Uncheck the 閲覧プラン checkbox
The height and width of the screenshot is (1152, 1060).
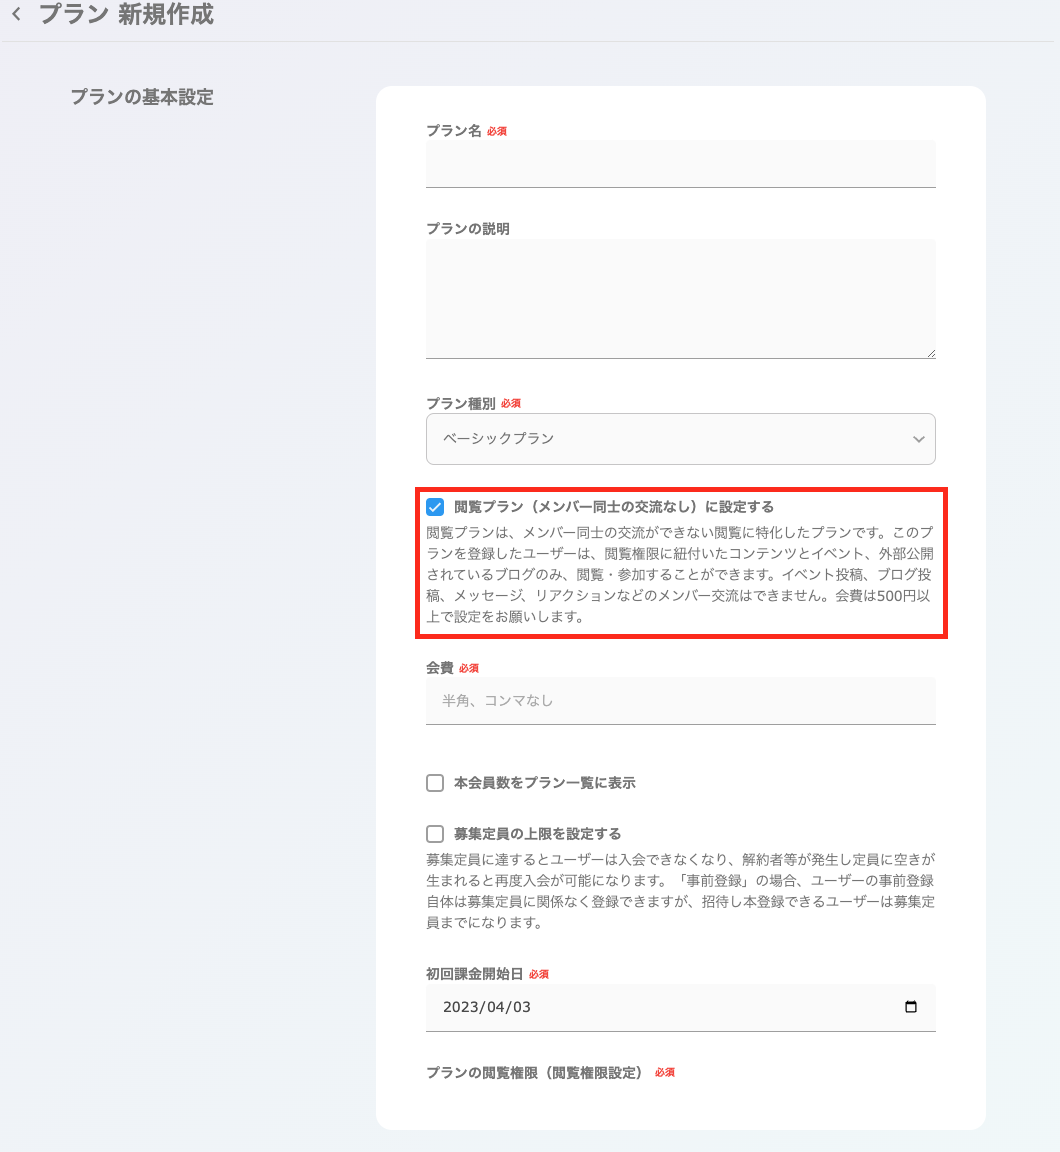[435, 507]
